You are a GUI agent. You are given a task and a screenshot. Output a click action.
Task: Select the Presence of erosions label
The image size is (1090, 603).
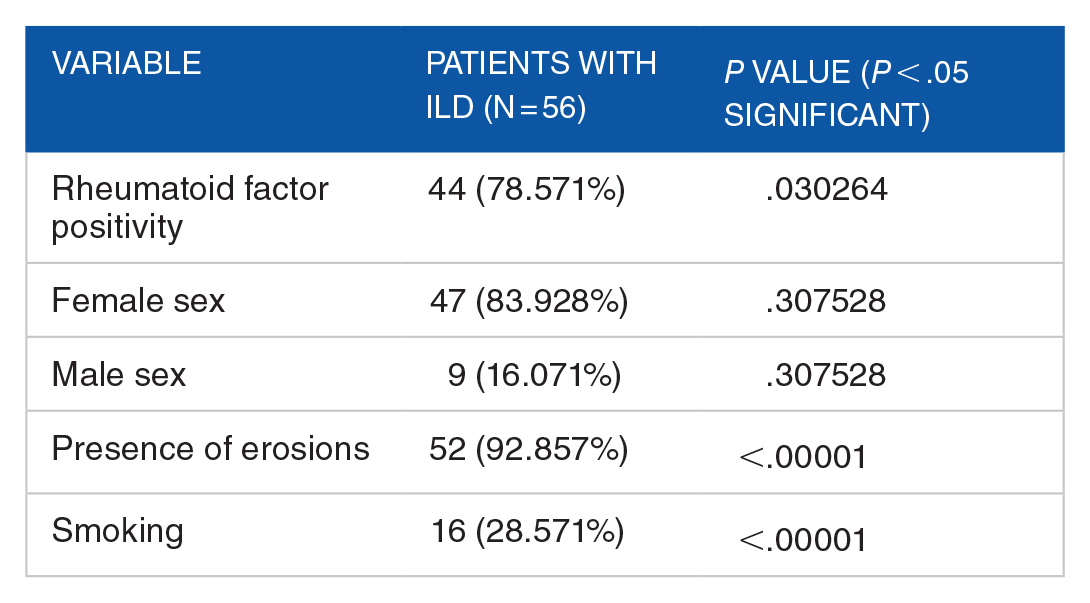coord(211,449)
